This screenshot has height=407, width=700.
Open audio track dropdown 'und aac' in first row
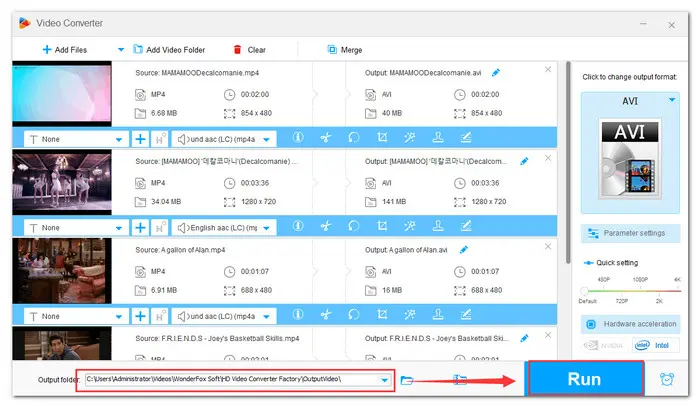(225, 139)
